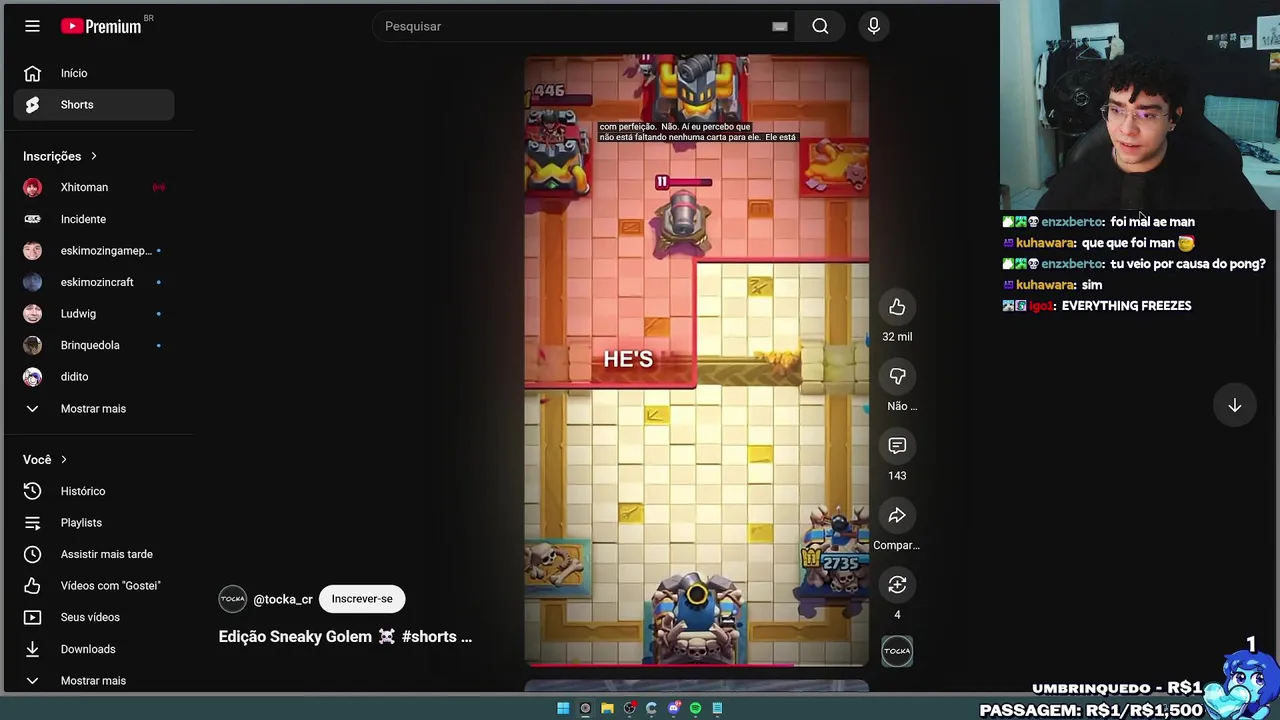Viewport: 1280px width, 720px height.
Task: Open the Windows Start menu
Action: click(x=563, y=708)
